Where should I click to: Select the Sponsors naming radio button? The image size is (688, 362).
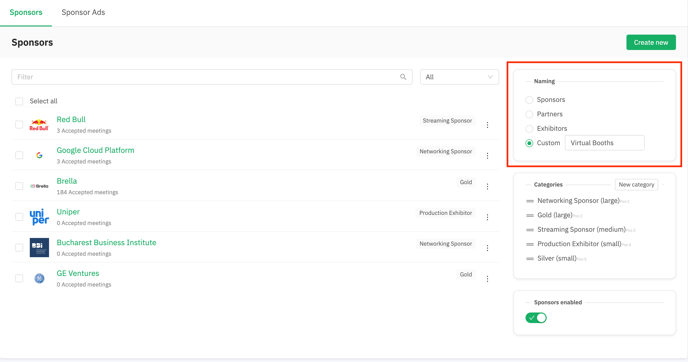tap(529, 100)
